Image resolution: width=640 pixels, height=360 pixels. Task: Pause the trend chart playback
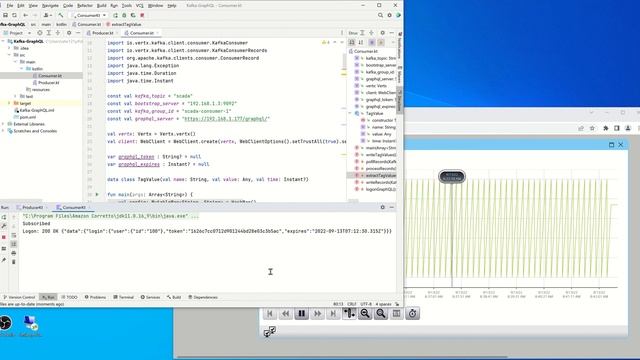(302, 313)
